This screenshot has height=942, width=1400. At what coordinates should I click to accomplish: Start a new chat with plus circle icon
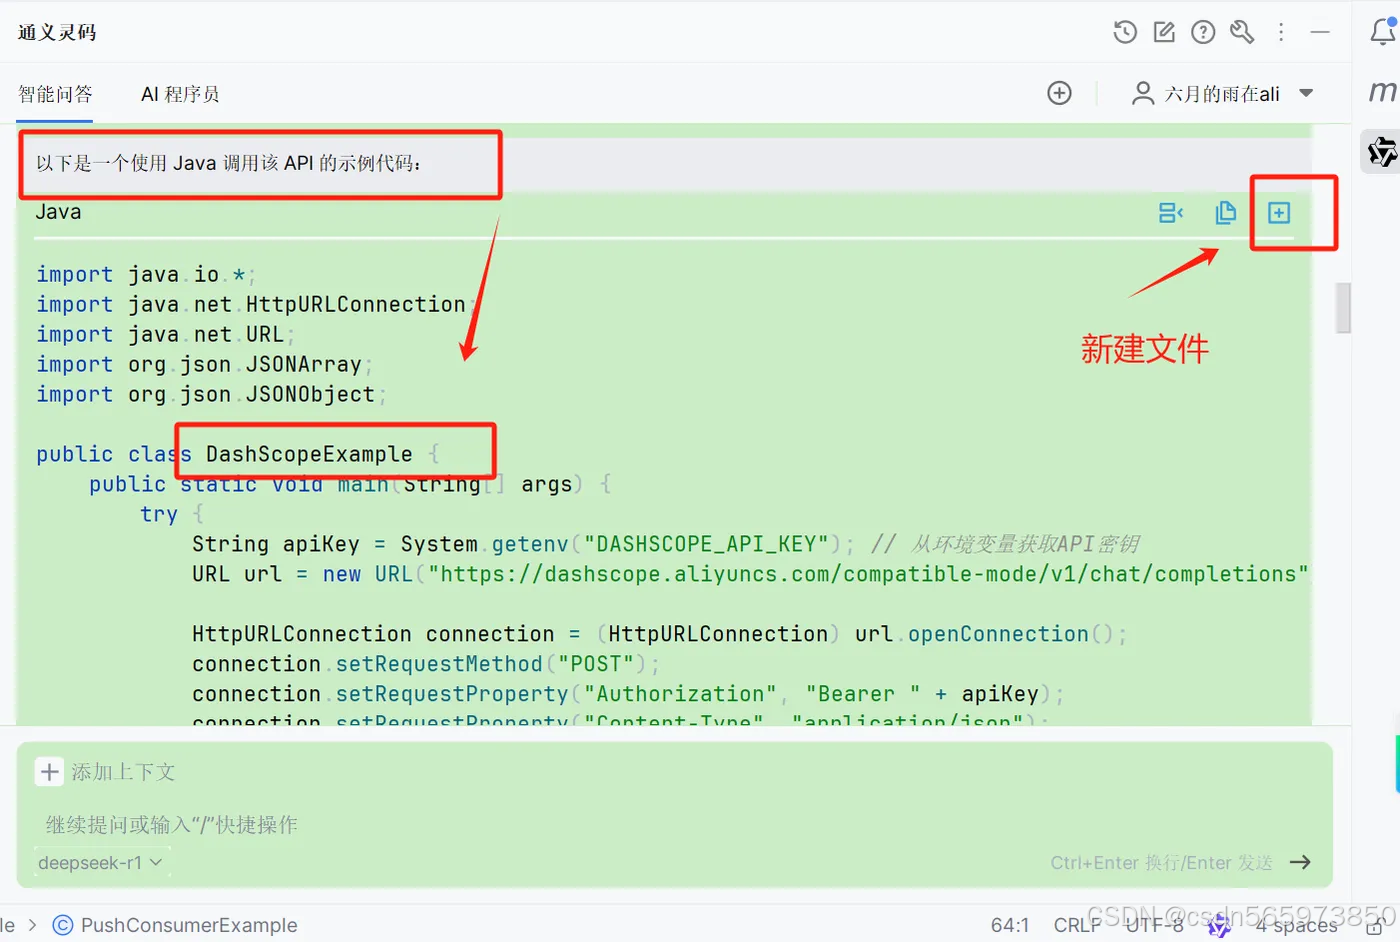[1059, 93]
